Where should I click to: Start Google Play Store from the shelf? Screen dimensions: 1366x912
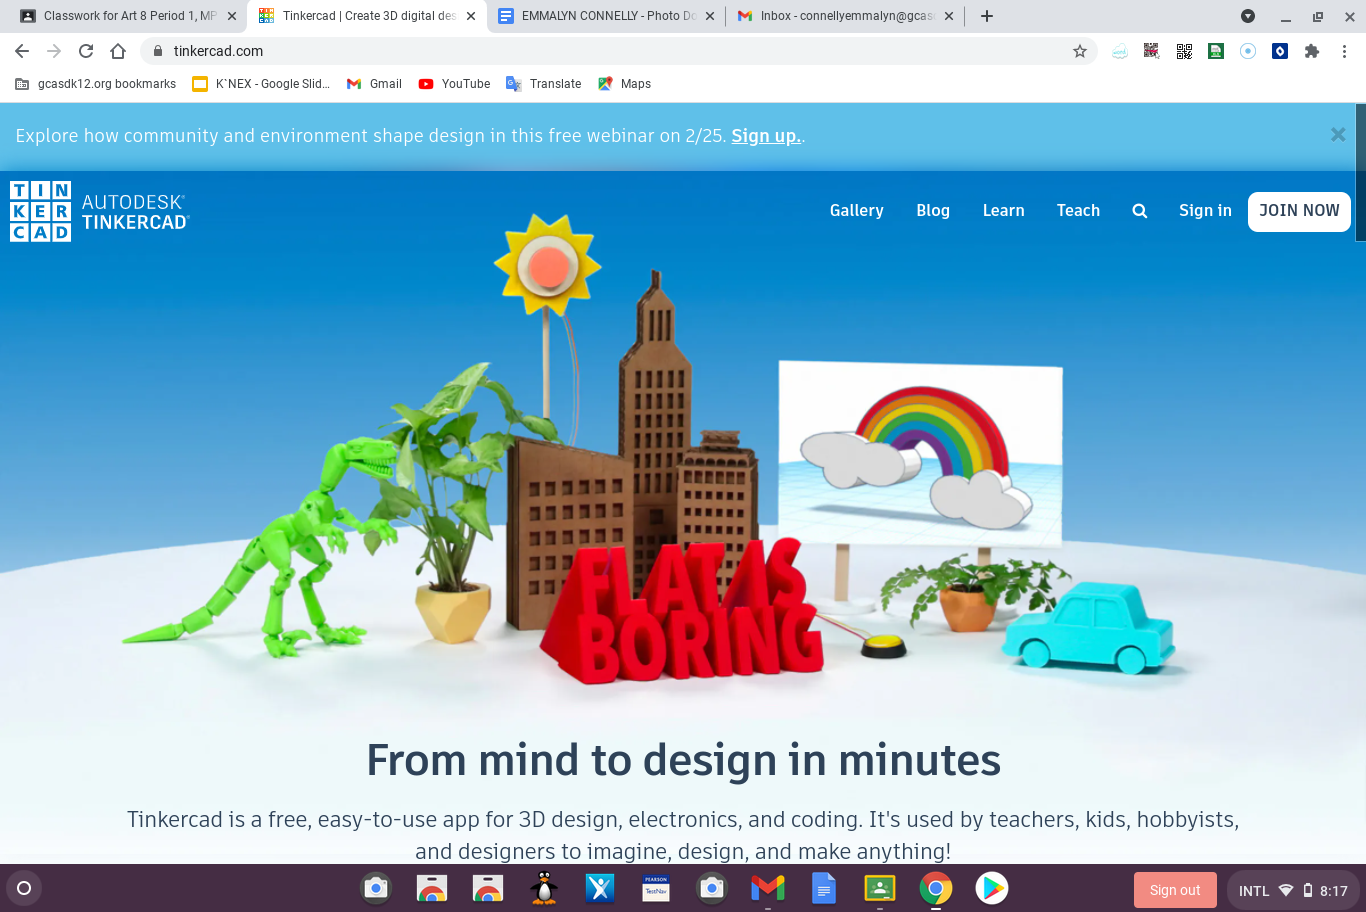point(991,888)
